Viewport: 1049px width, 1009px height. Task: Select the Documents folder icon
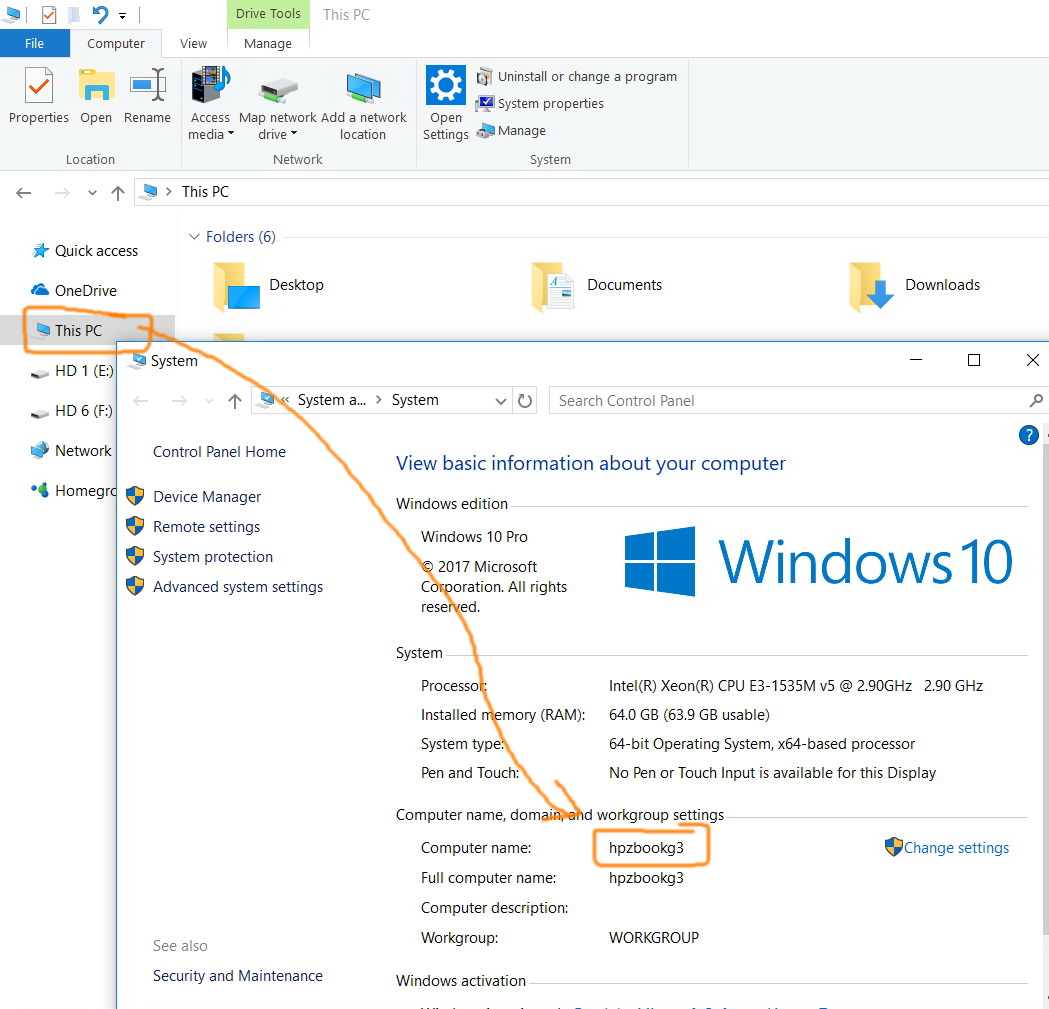(553, 286)
